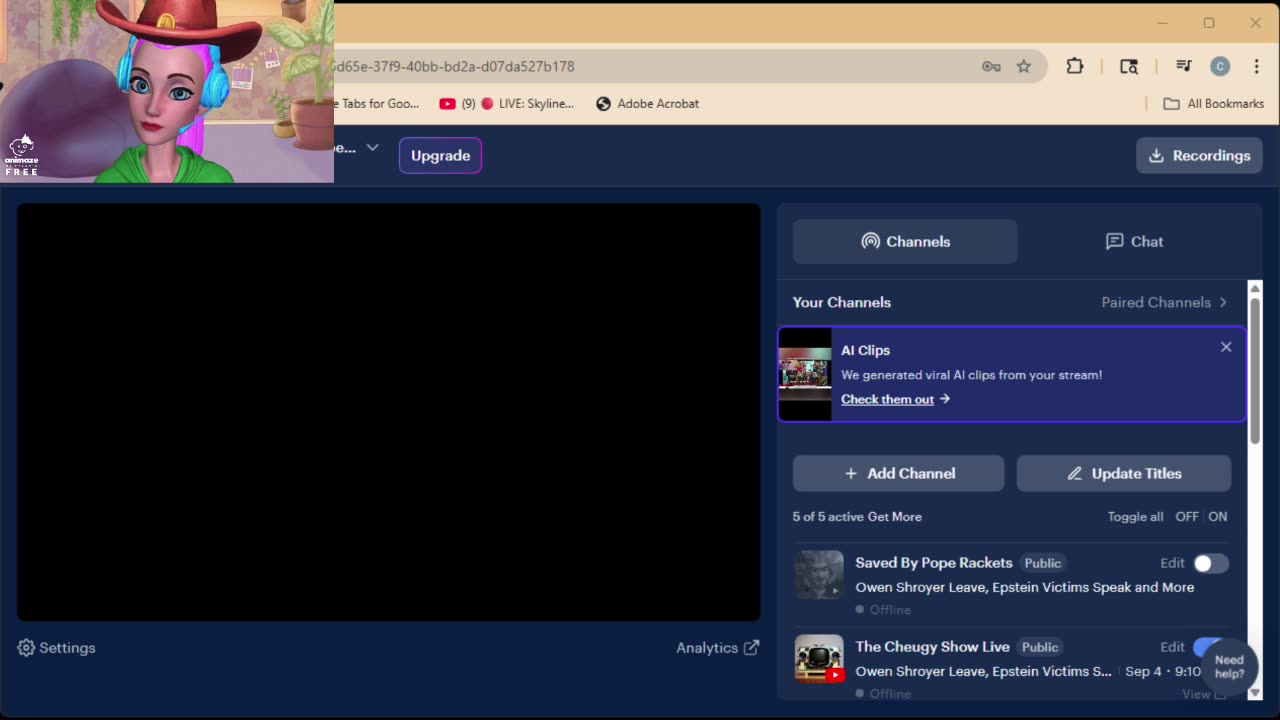1280x720 pixels.
Task: Click the Public badge on Pope Rackets
Action: [1042, 563]
